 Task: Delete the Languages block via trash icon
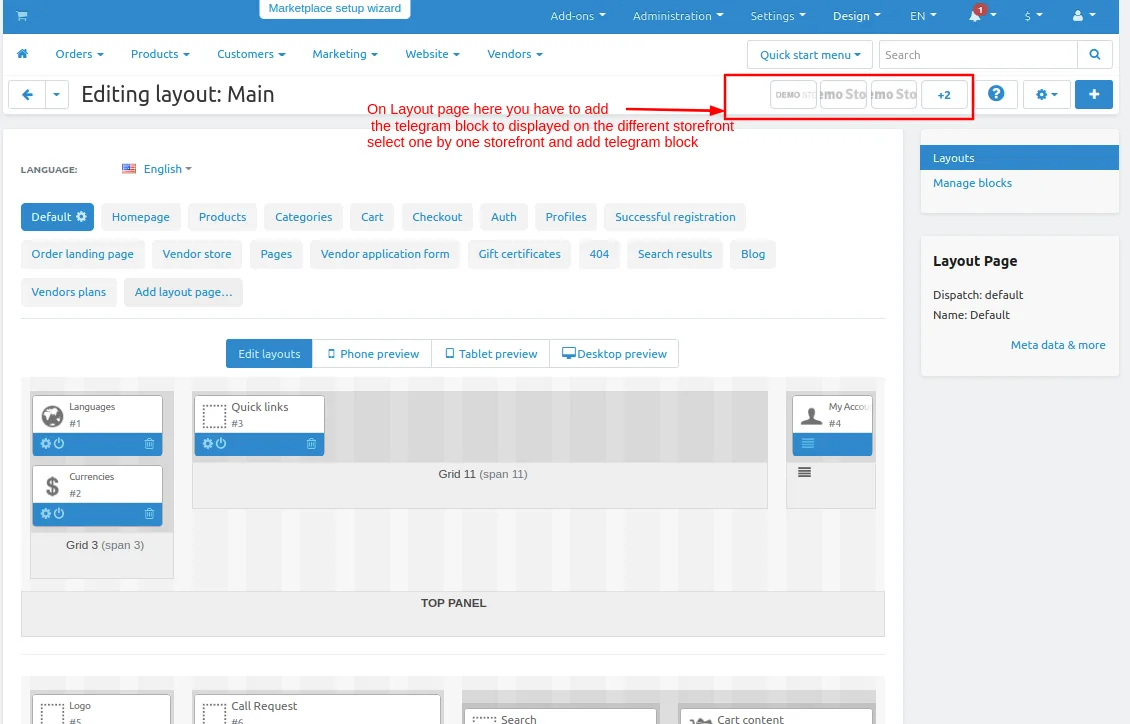coord(149,444)
